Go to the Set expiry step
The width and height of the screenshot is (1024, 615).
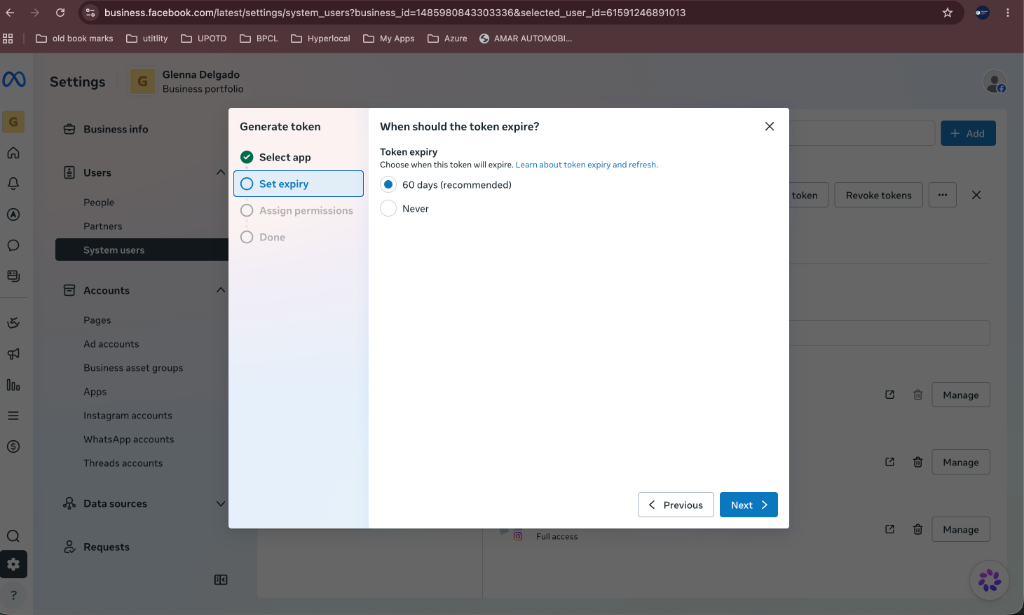pos(298,183)
